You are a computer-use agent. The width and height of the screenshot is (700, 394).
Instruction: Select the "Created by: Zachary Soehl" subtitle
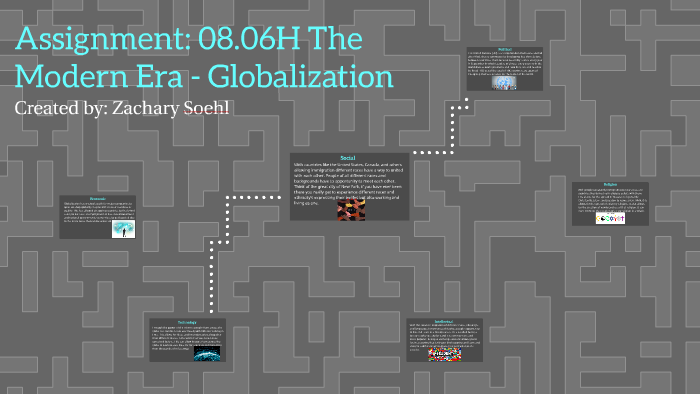122,108
